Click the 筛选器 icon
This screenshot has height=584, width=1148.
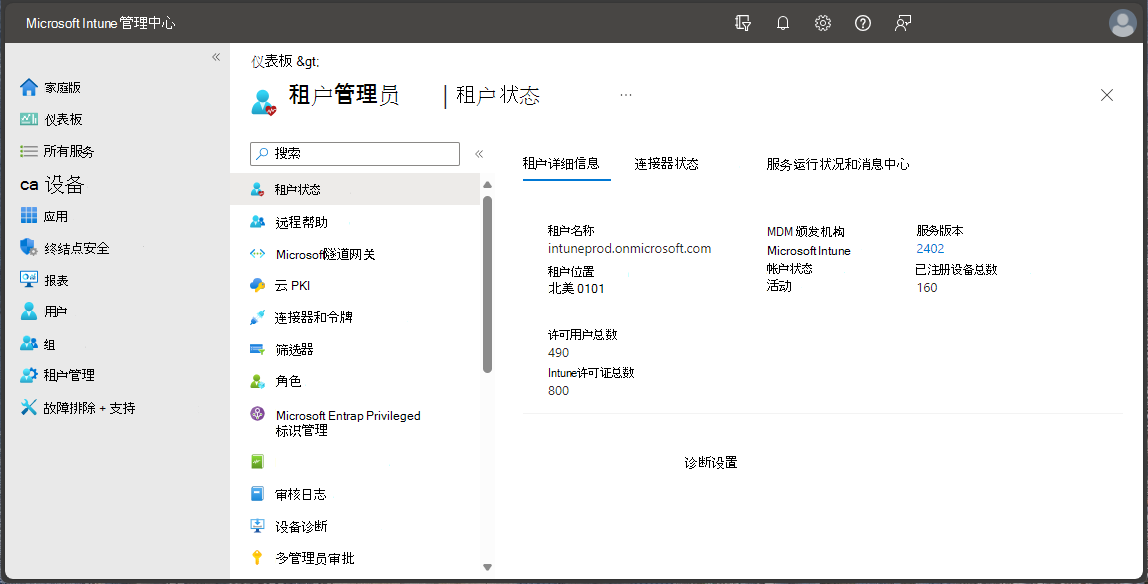(x=257, y=350)
